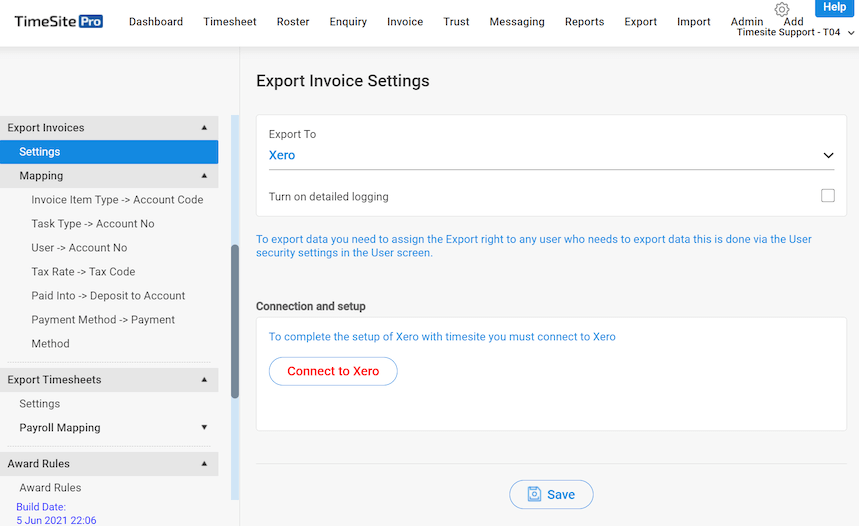The height and width of the screenshot is (526, 859).
Task: Click the TimeSite Pro logo
Action: (59, 21)
